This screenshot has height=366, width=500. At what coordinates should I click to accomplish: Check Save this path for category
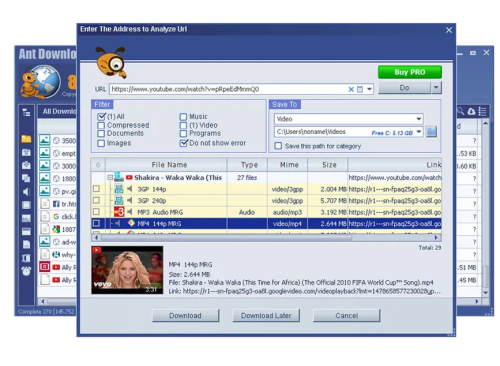pos(278,146)
